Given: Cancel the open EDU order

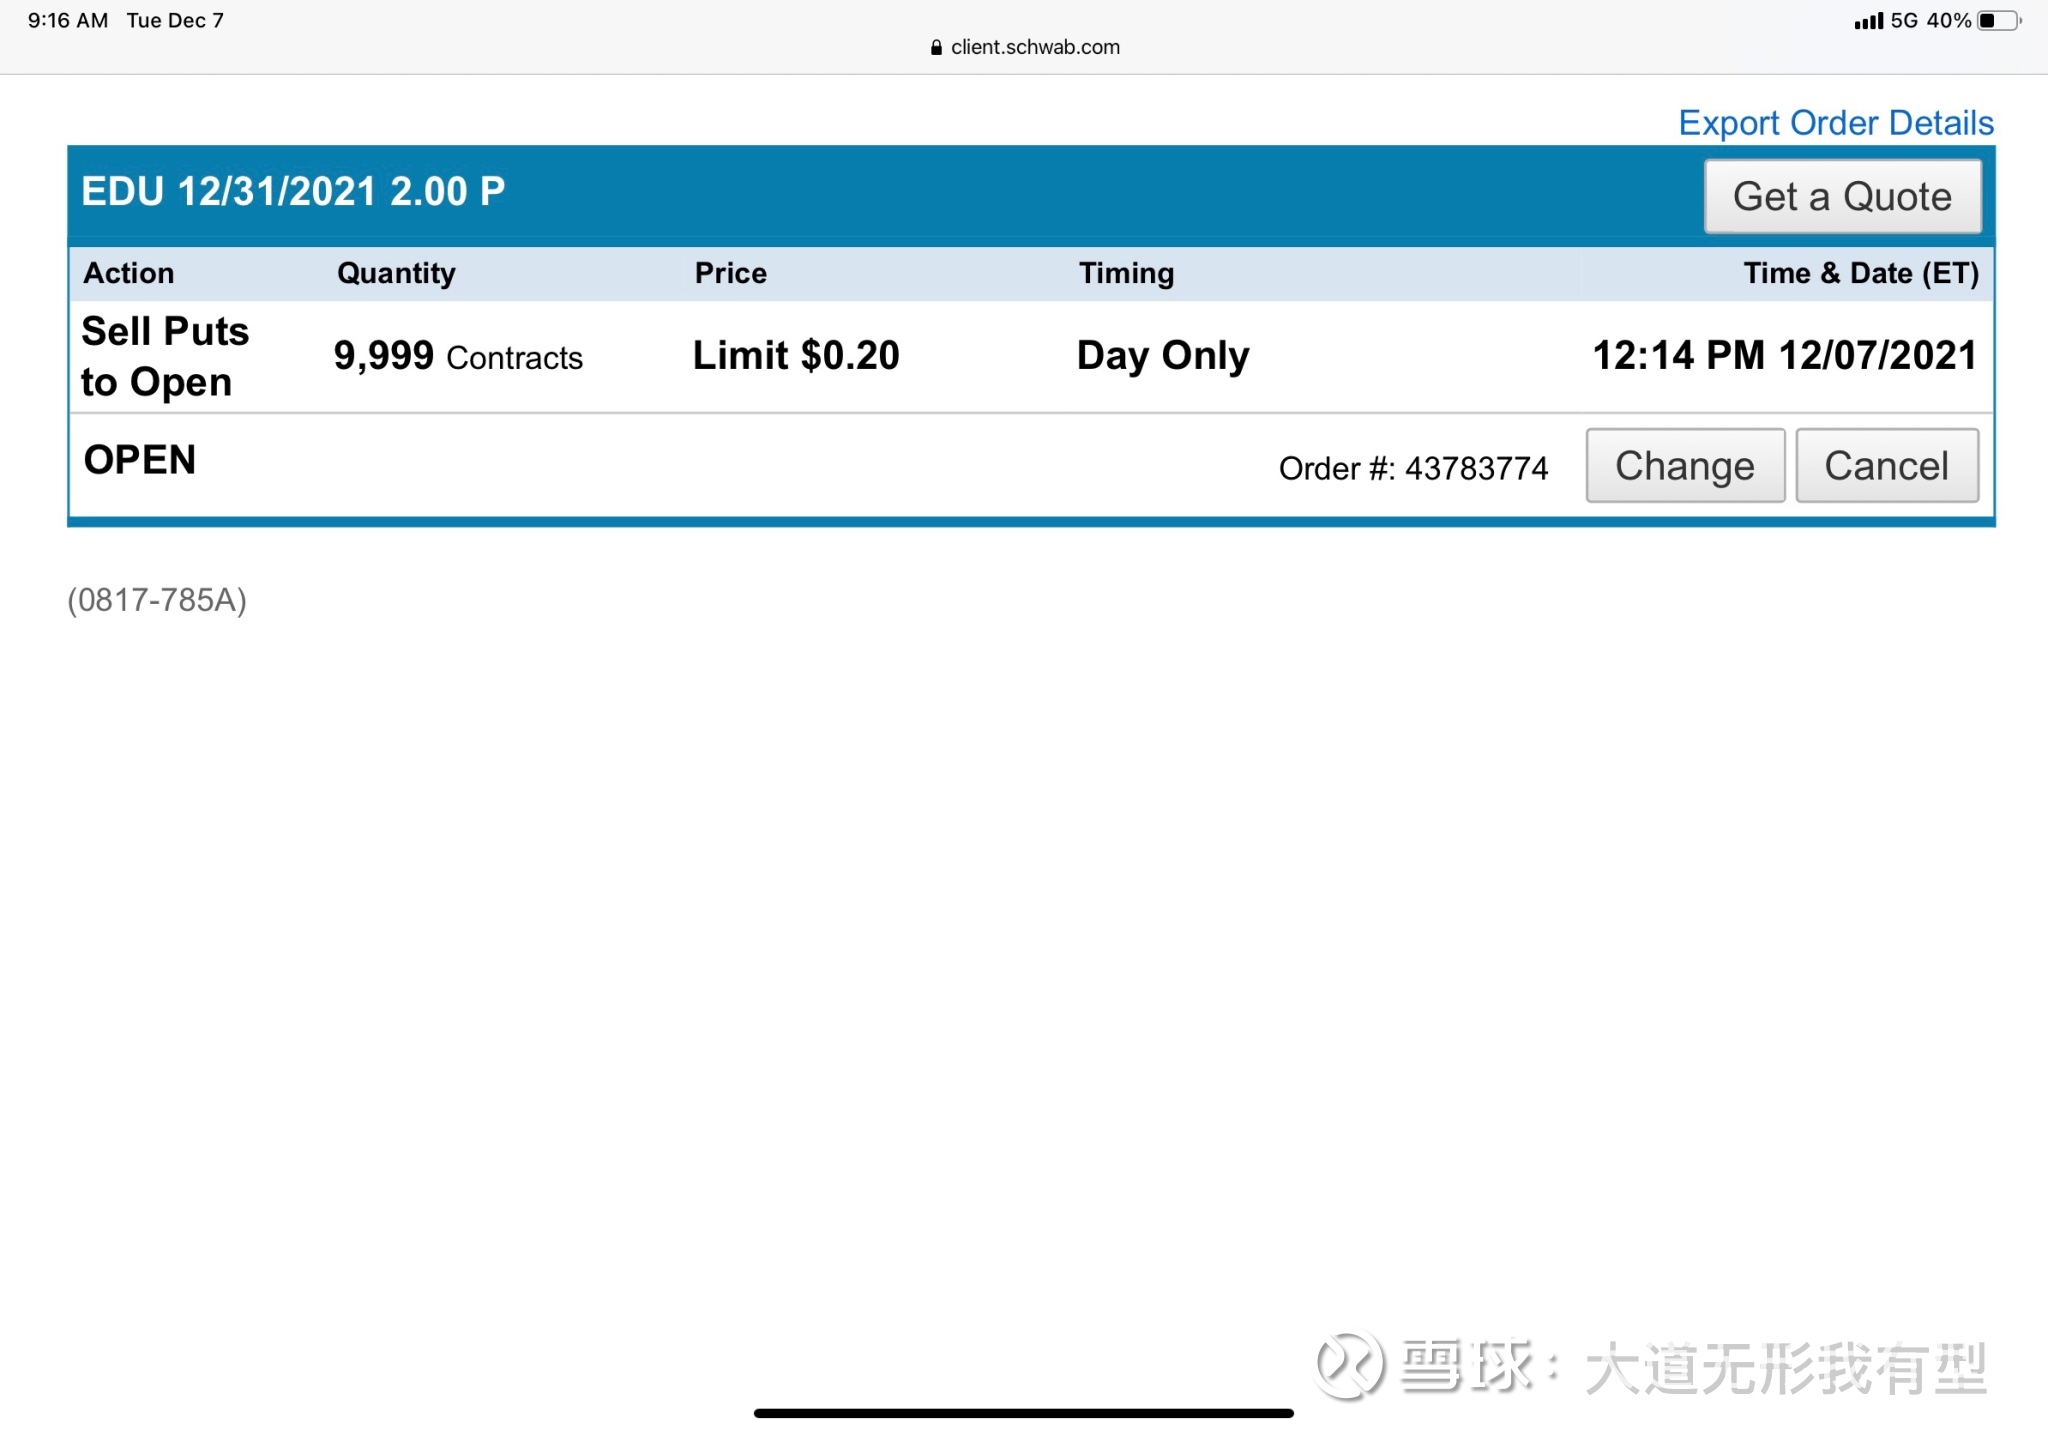Looking at the screenshot, I should point(1886,466).
